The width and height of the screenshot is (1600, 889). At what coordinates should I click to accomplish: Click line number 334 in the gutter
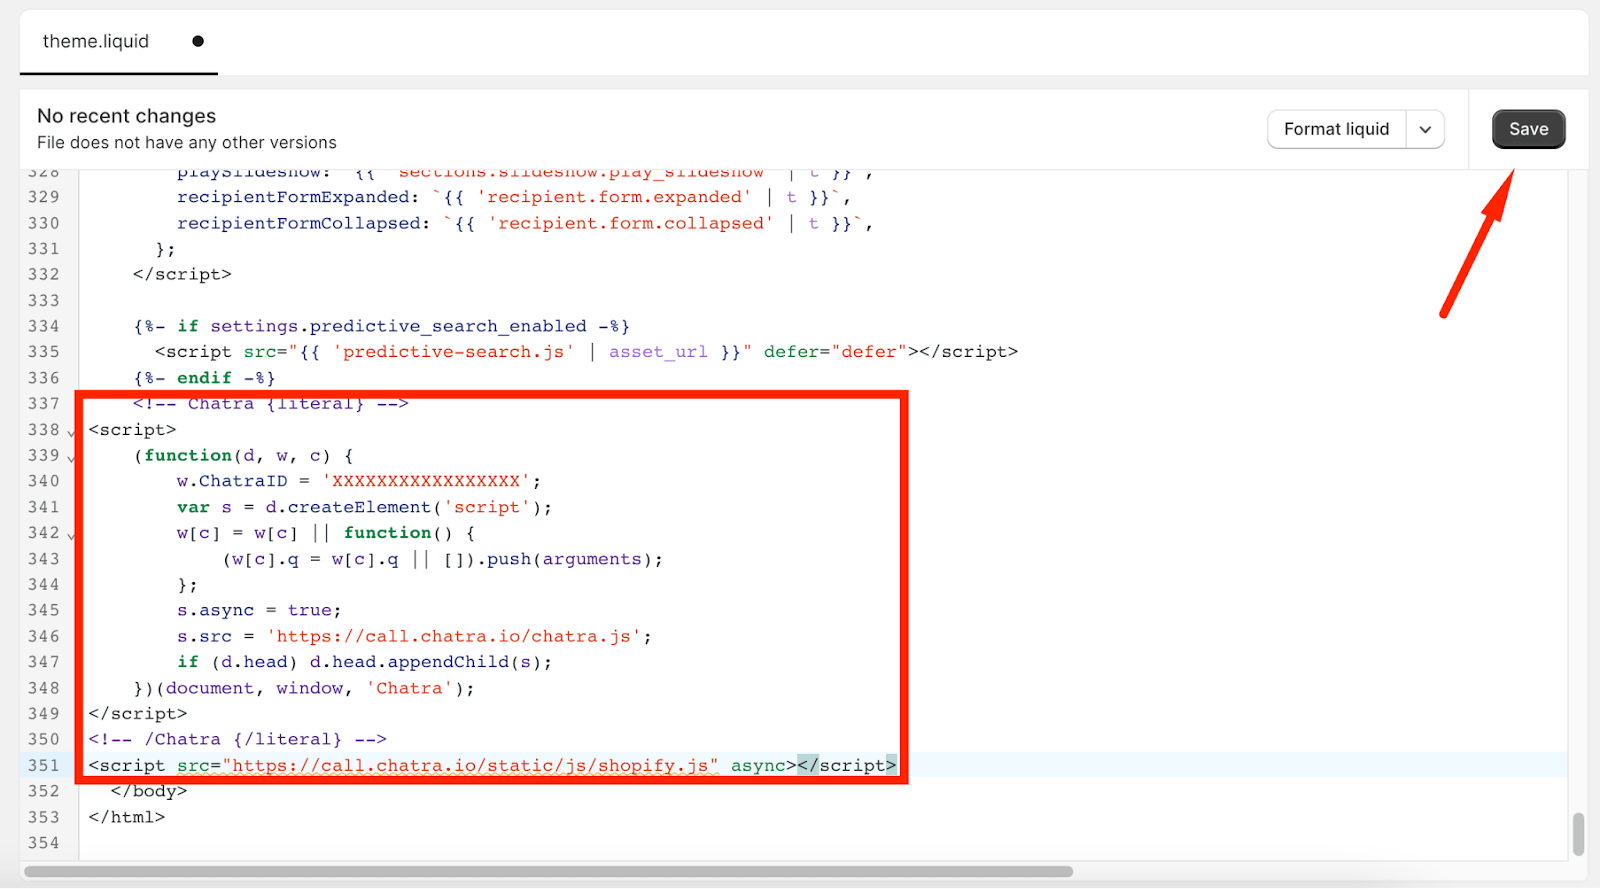(x=44, y=326)
